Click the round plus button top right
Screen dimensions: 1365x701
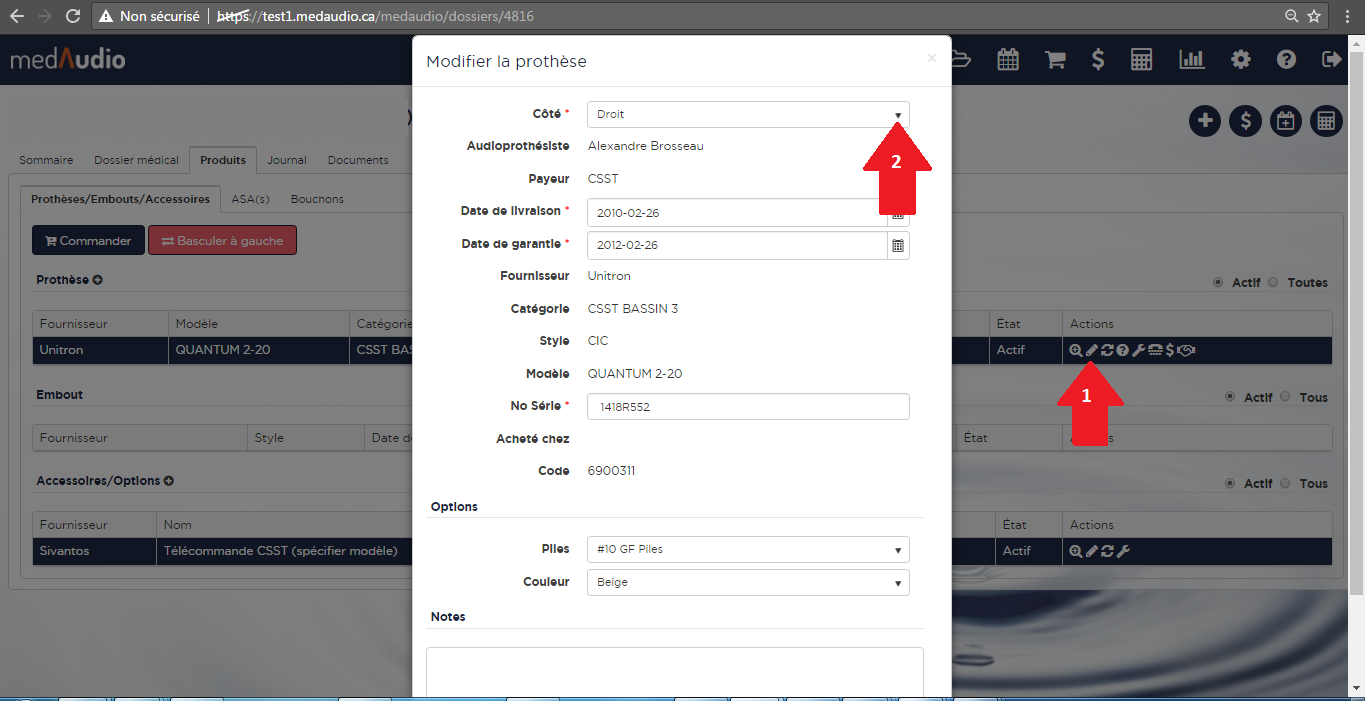(1205, 121)
